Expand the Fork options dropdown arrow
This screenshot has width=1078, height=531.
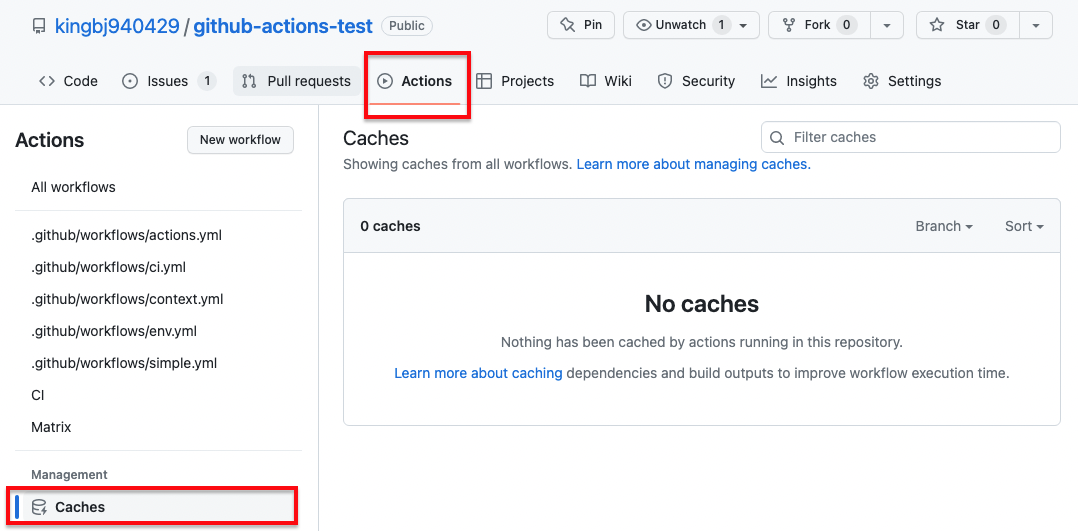888,25
